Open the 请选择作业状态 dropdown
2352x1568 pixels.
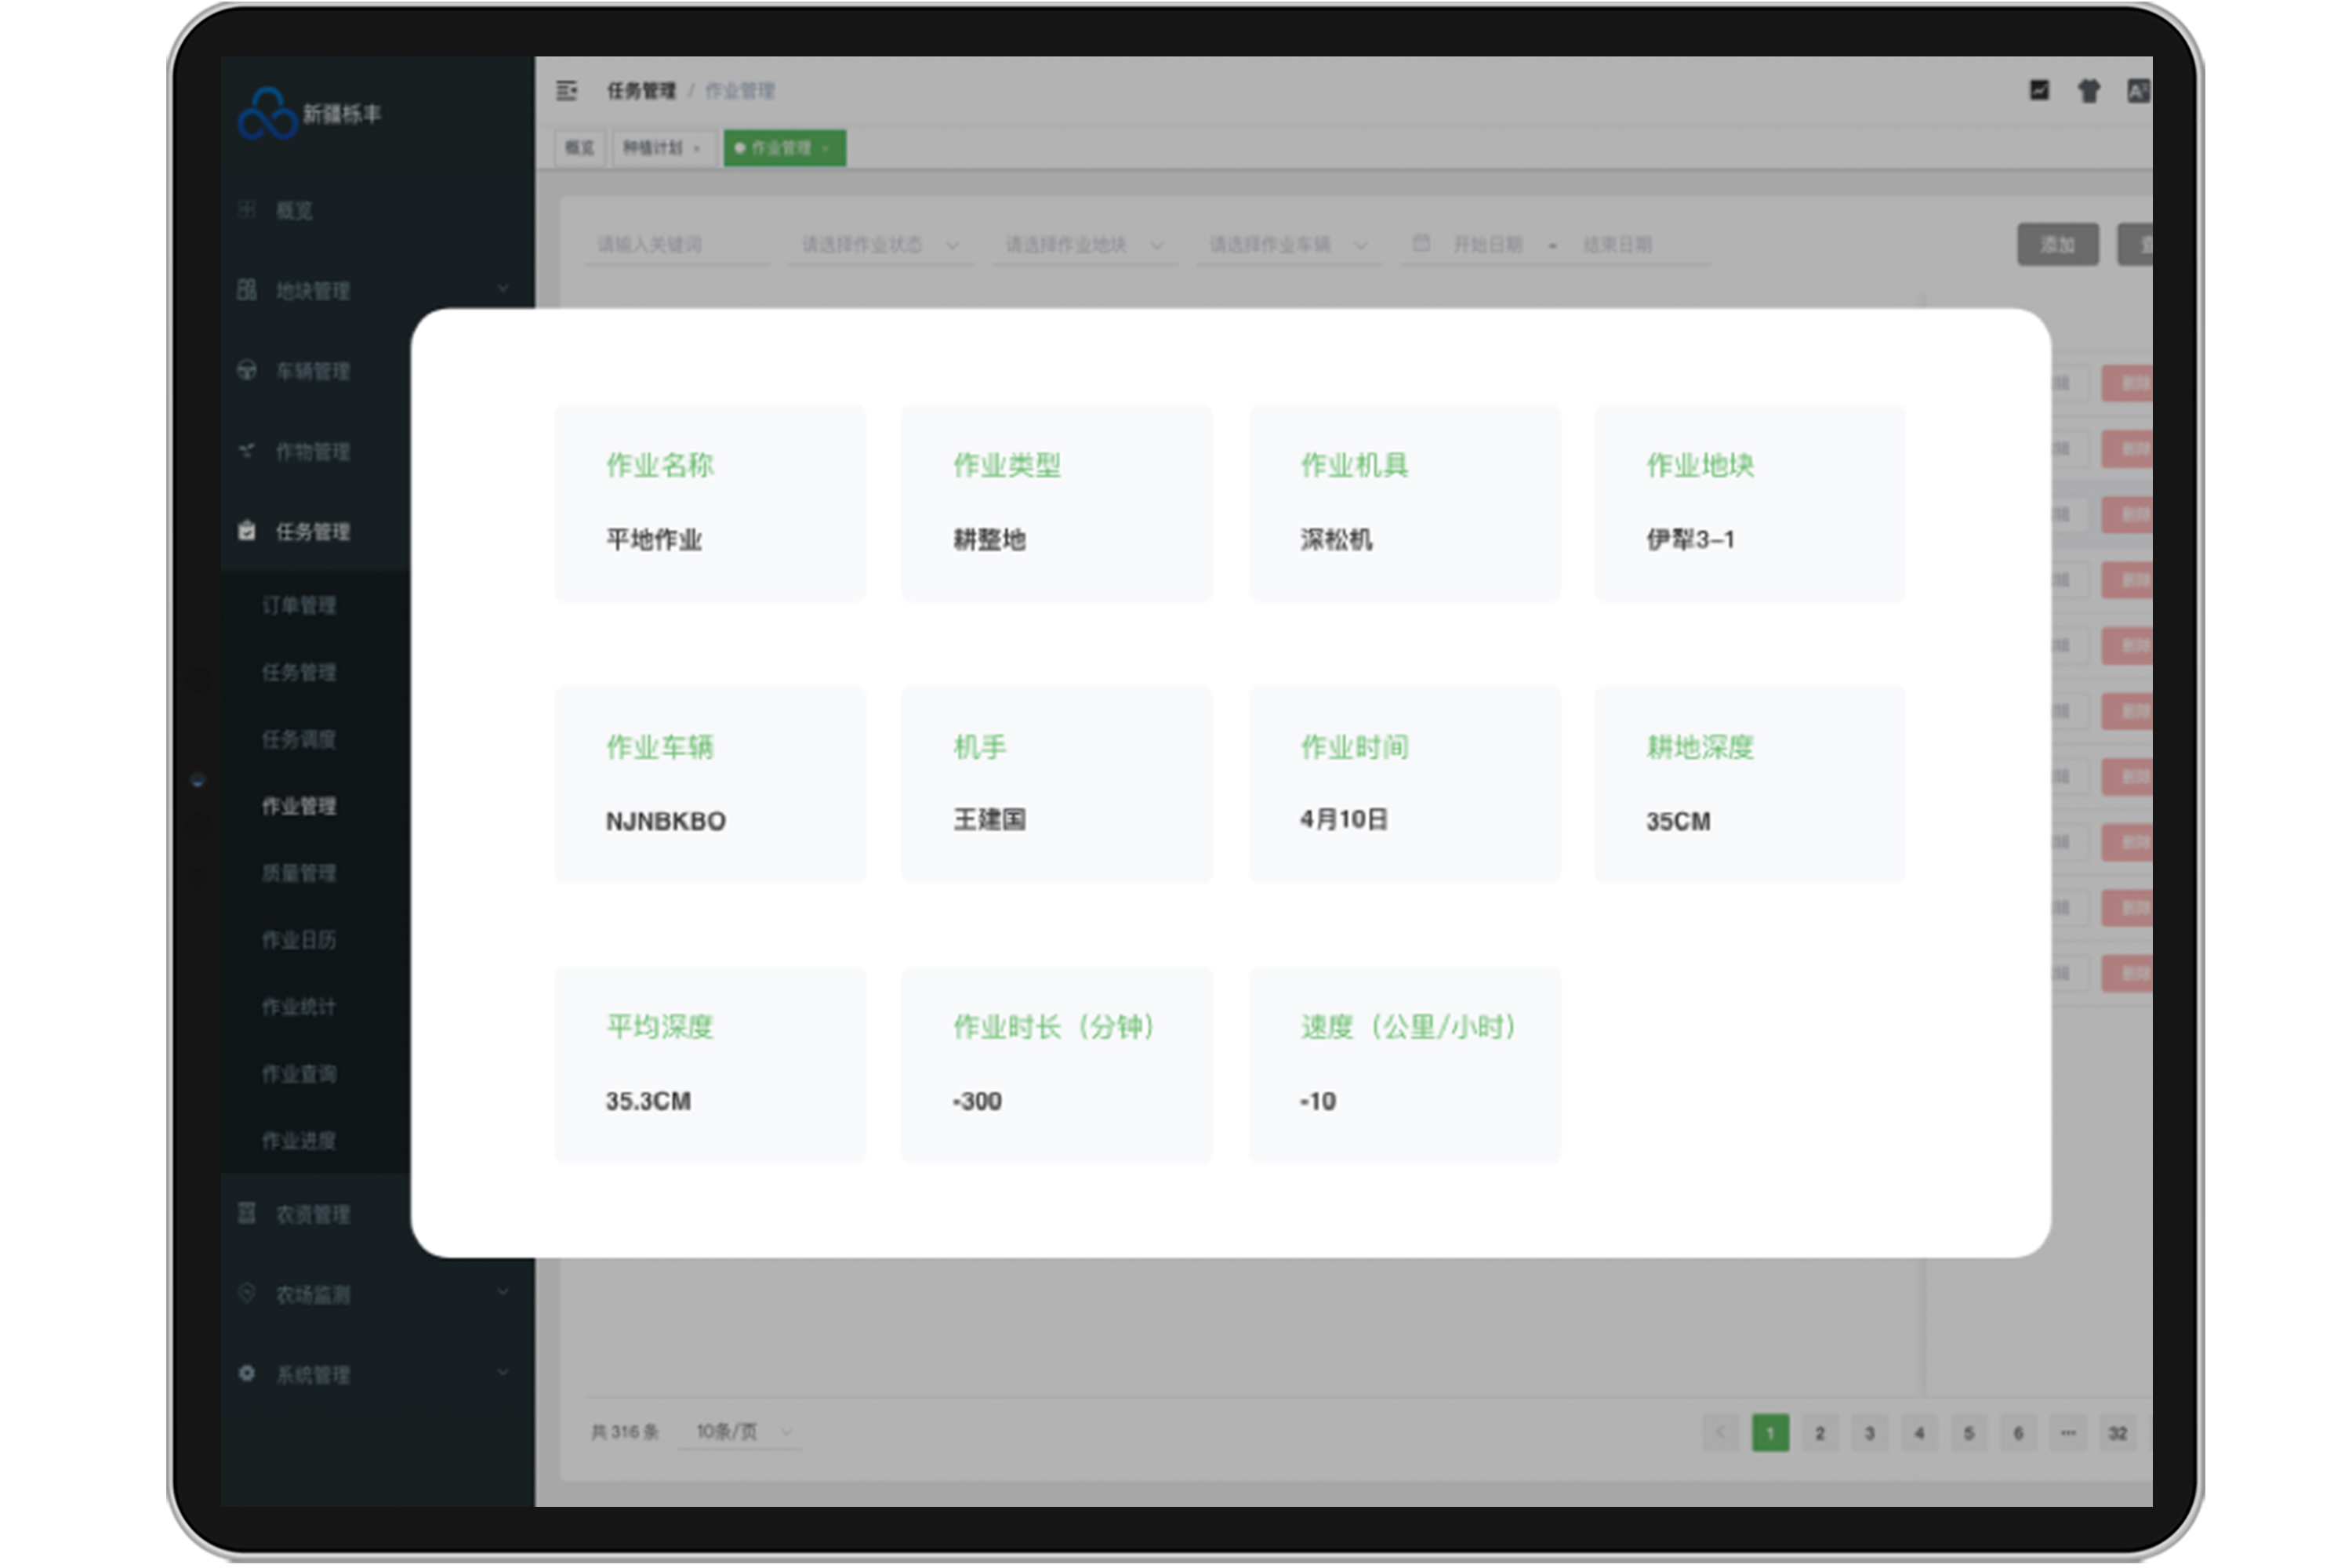pos(881,245)
